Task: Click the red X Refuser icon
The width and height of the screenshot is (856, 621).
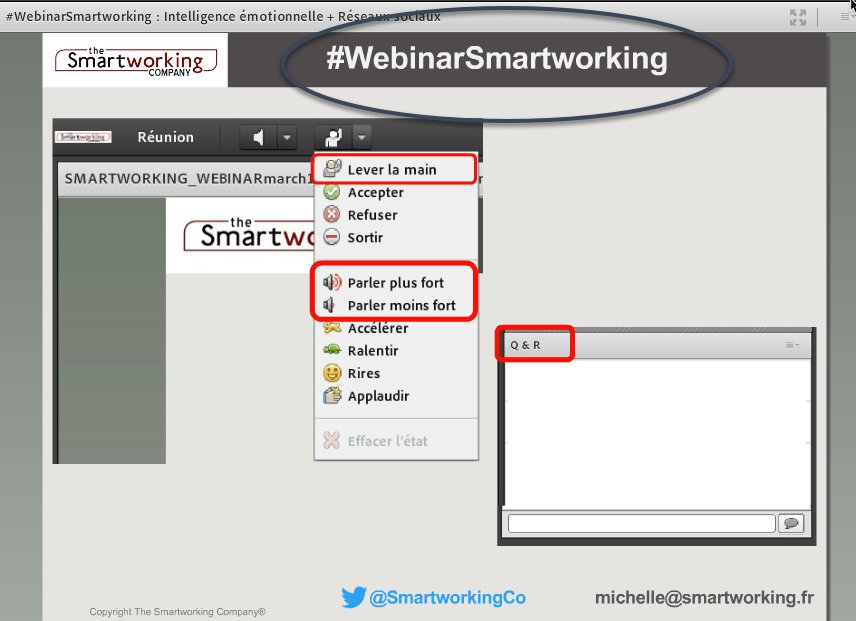Action: click(331, 214)
